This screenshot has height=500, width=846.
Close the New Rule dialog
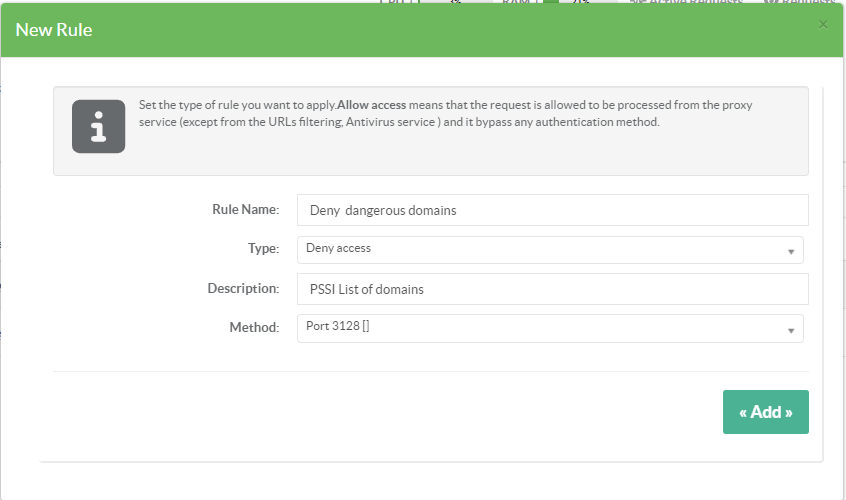click(823, 24)
